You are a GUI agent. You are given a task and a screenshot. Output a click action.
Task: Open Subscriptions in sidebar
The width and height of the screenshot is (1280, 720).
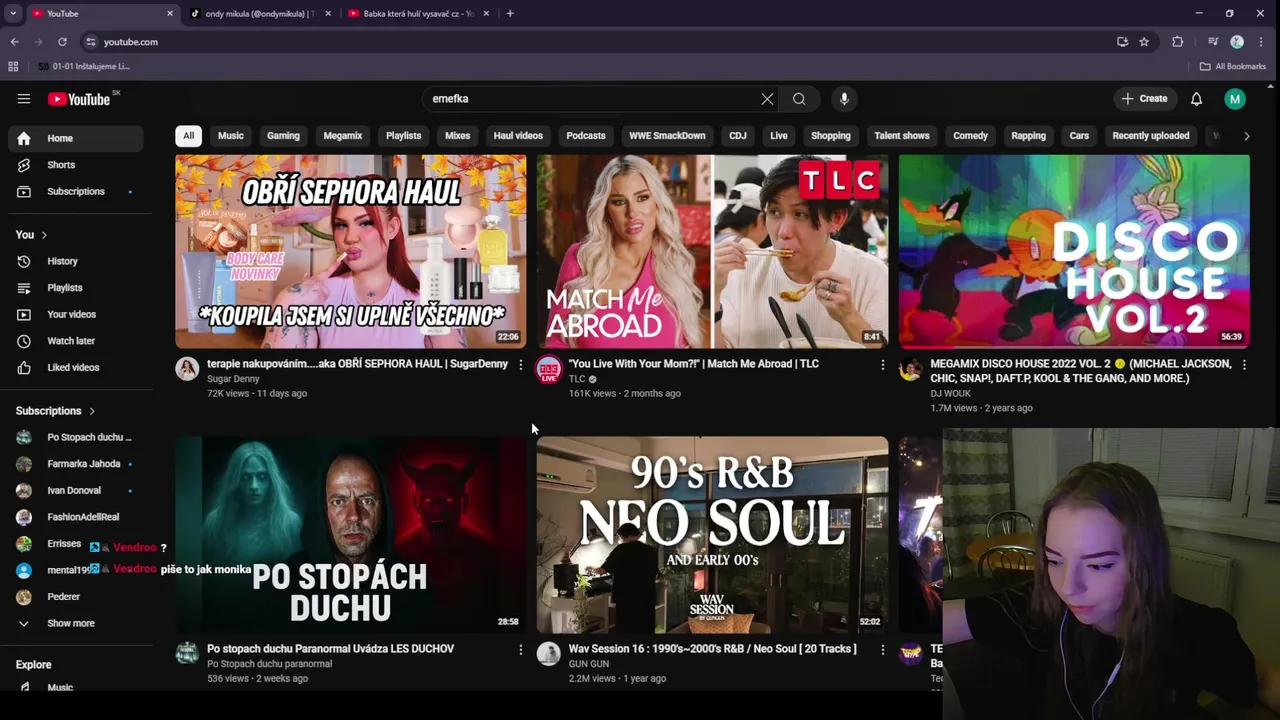78,191
